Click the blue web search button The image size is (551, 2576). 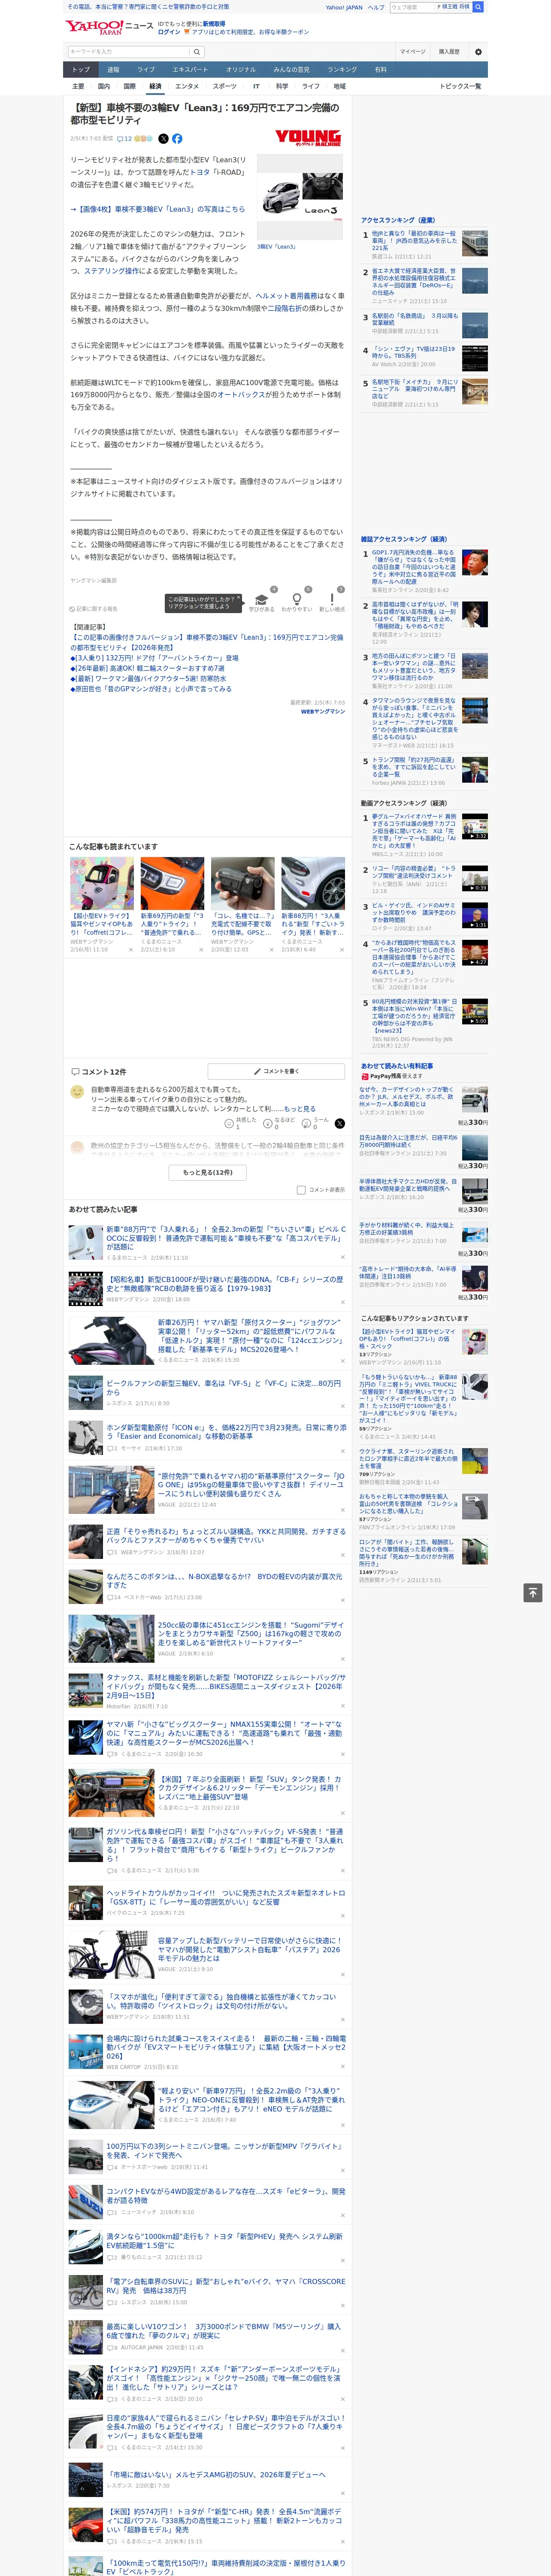[x=478, y=7]
